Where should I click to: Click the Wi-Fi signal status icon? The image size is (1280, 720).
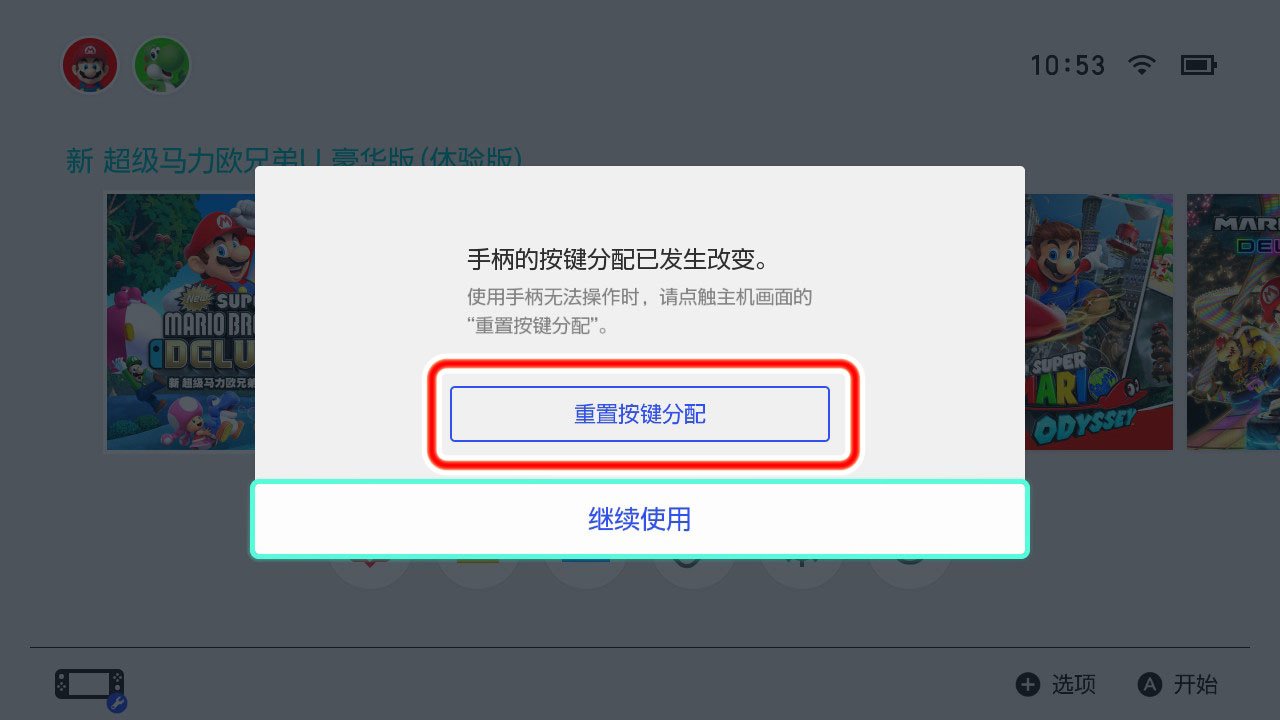pos(1141,65)
